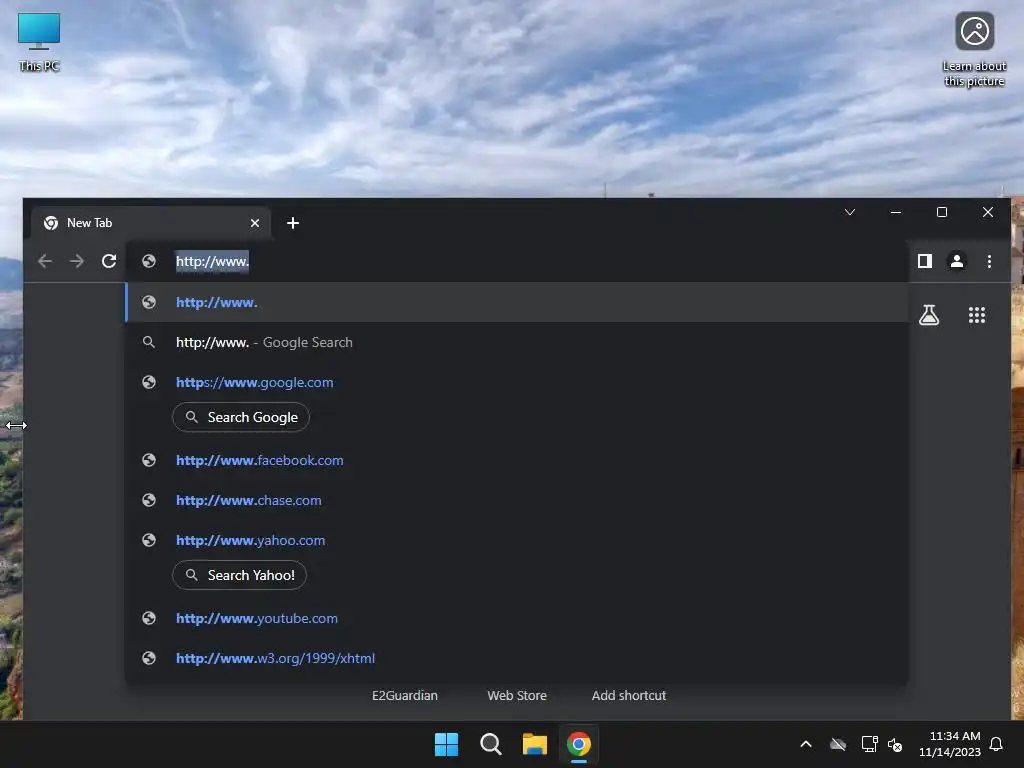
Task: Open the tab search chevron
Action: tap(850, 212)
